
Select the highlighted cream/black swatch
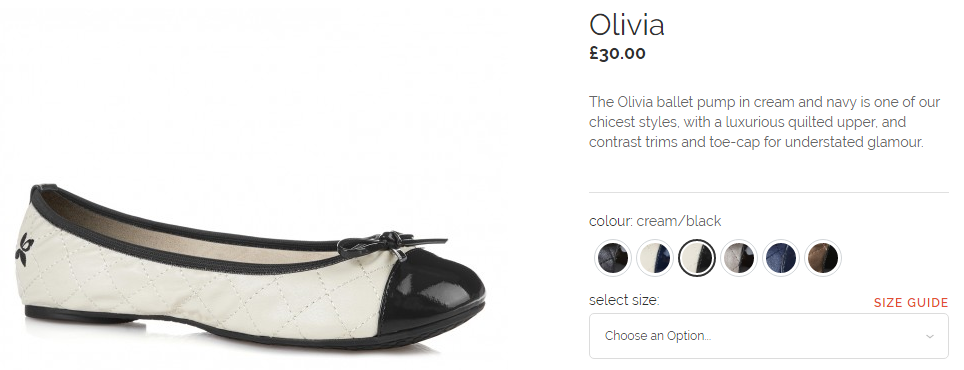[697, 258]
